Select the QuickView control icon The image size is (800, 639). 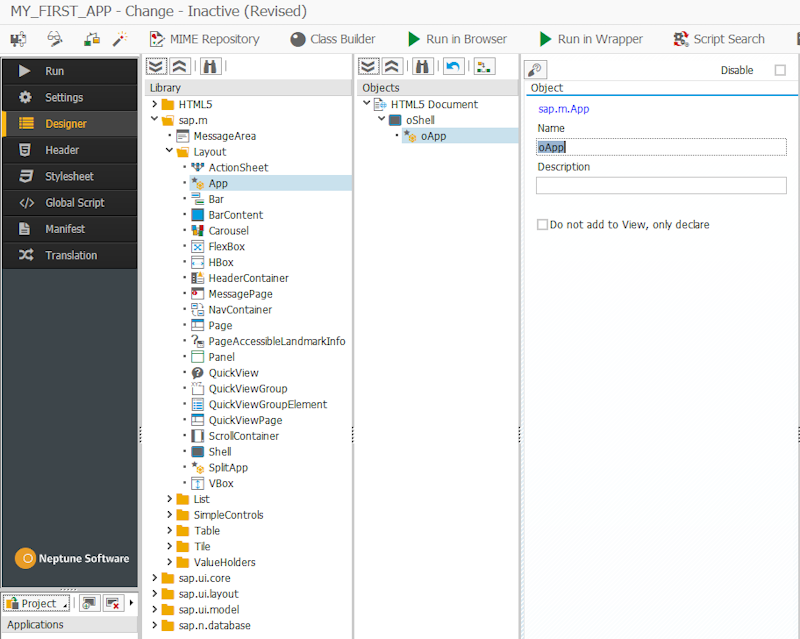[197, 373]
